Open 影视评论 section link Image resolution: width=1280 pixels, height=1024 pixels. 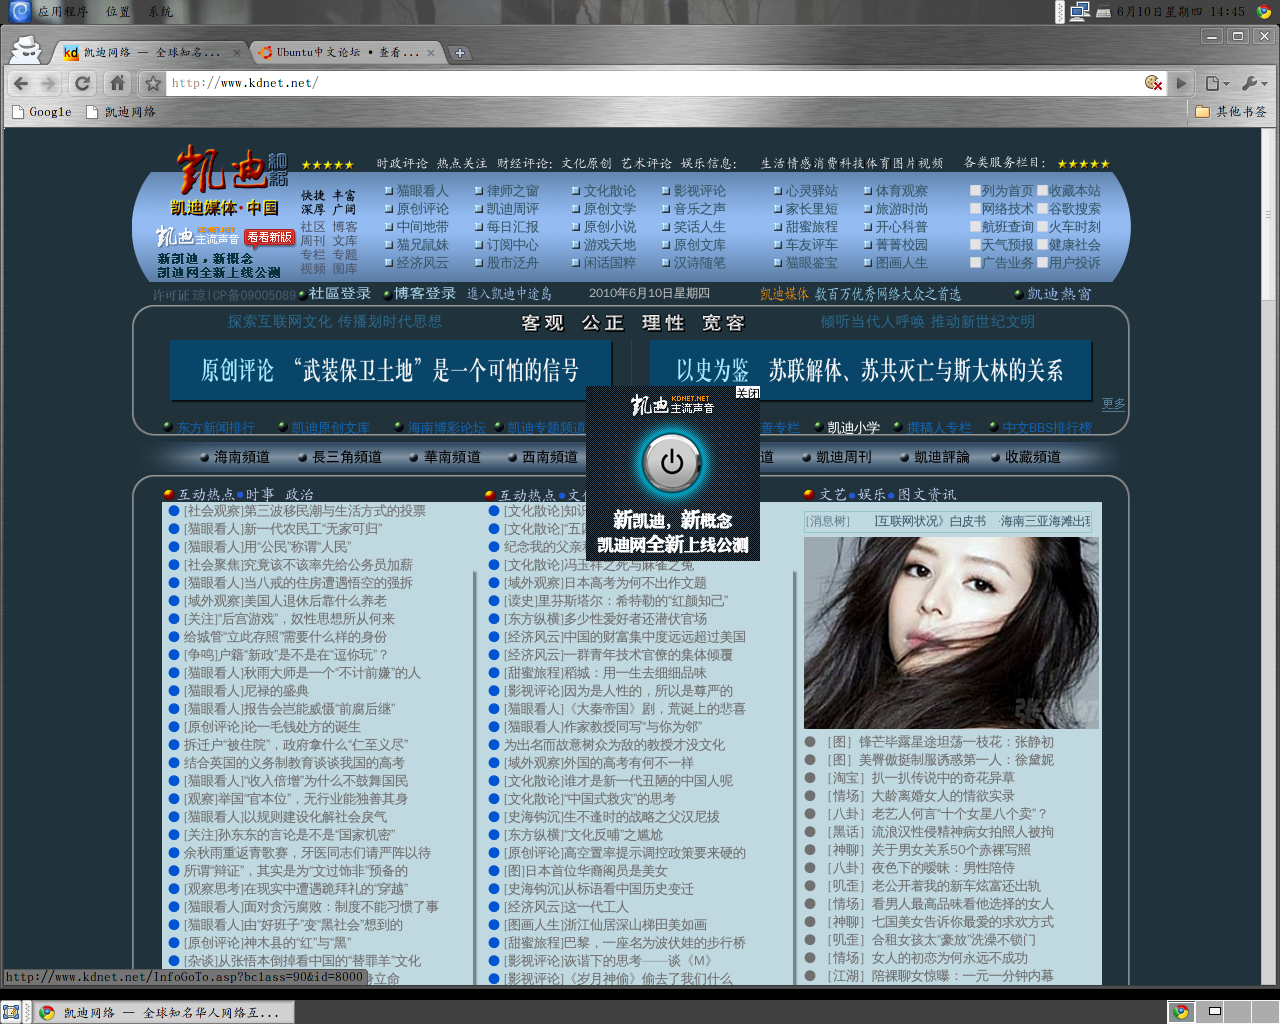(x=699, y=190)
